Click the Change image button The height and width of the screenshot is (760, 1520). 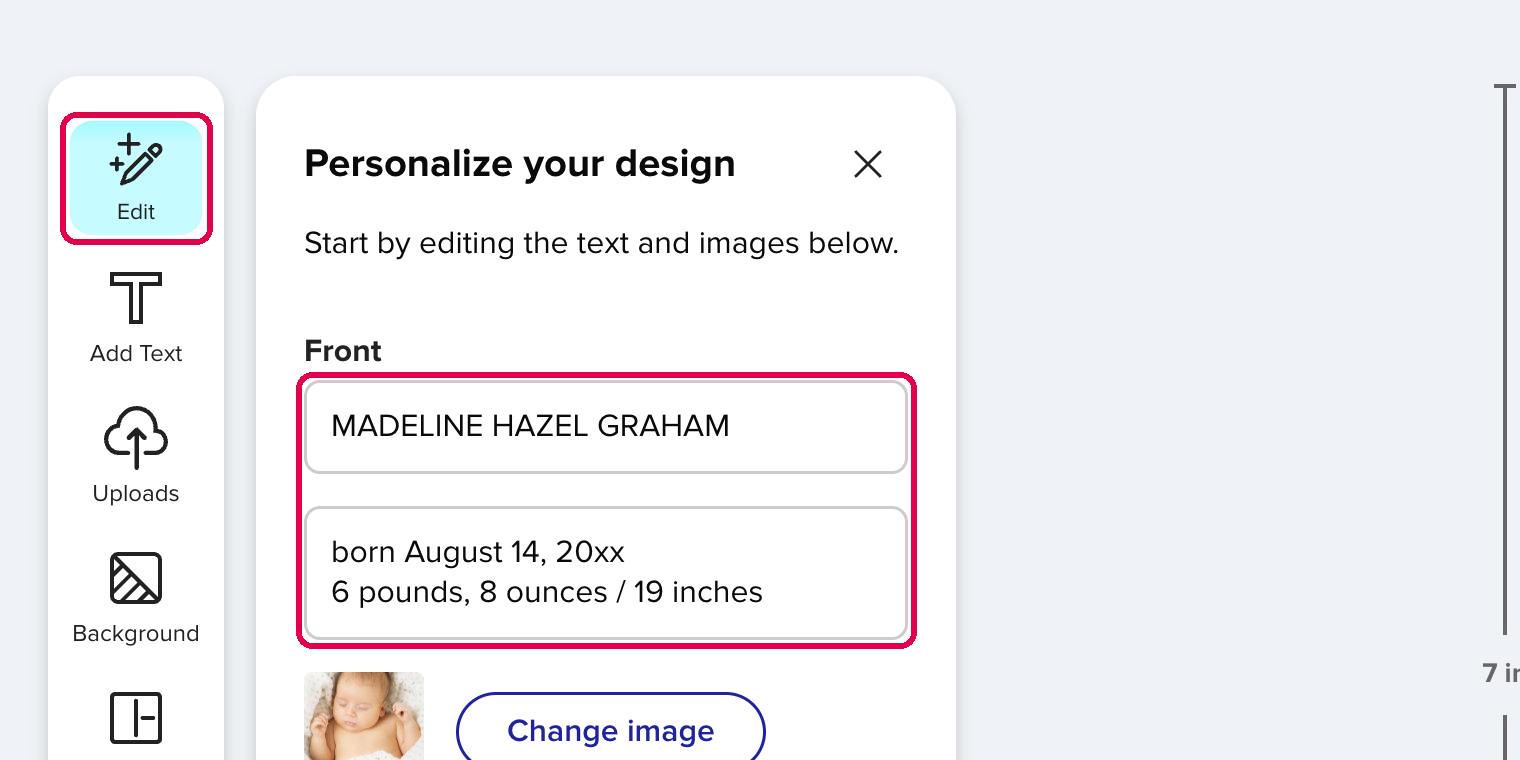coord(611,730)
